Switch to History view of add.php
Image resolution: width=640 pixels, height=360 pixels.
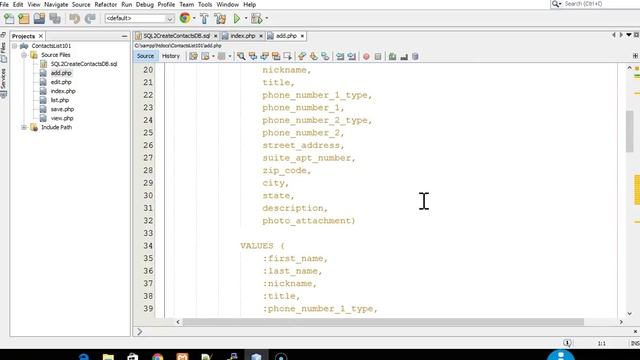click(171, 56)
